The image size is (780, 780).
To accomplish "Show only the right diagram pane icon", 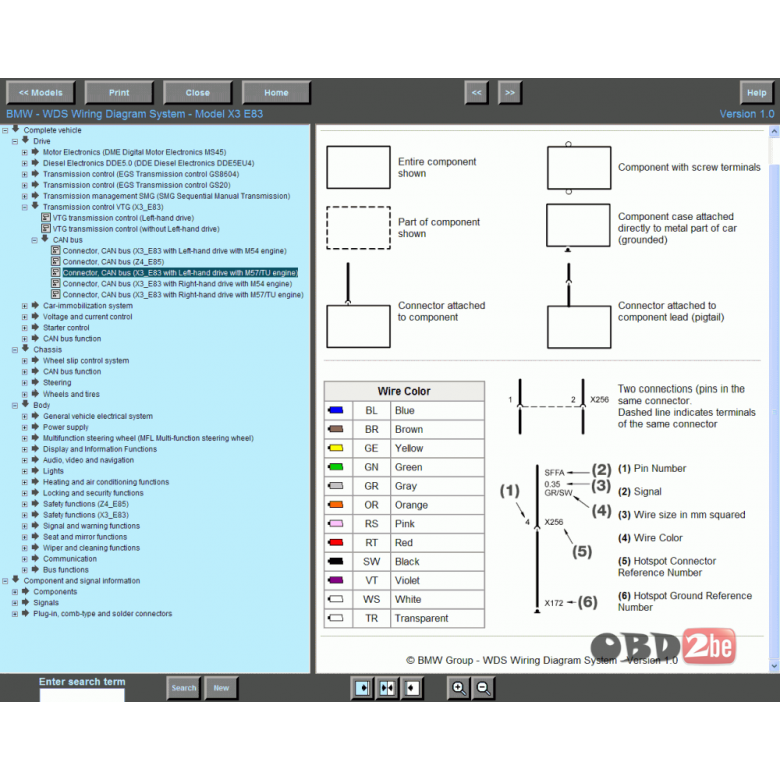I will [x=412, y=688].
